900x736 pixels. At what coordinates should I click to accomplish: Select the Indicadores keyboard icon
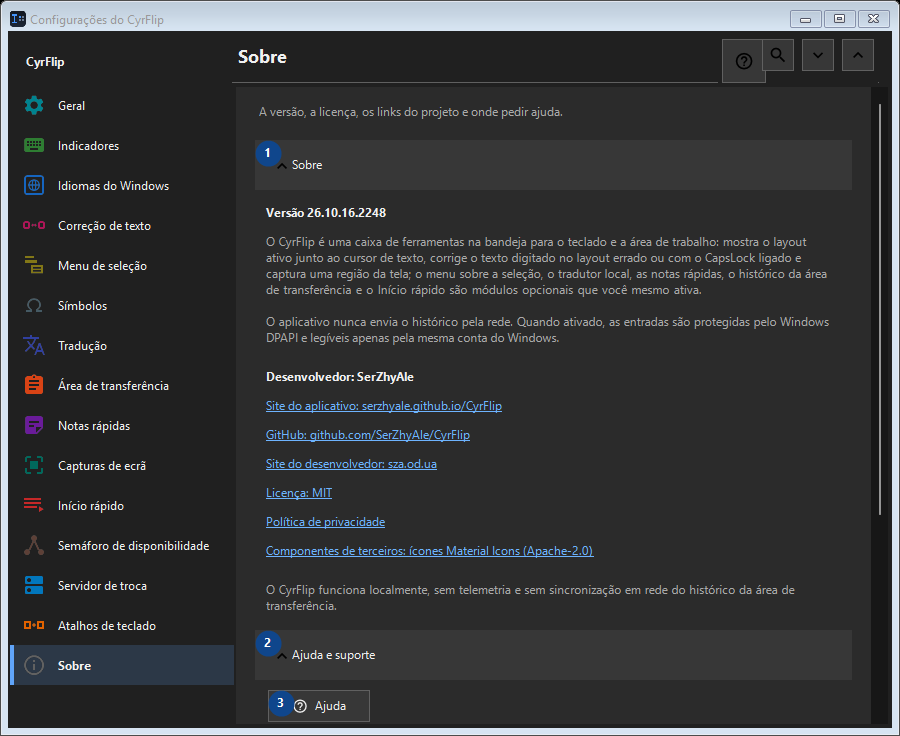(34, 146)
